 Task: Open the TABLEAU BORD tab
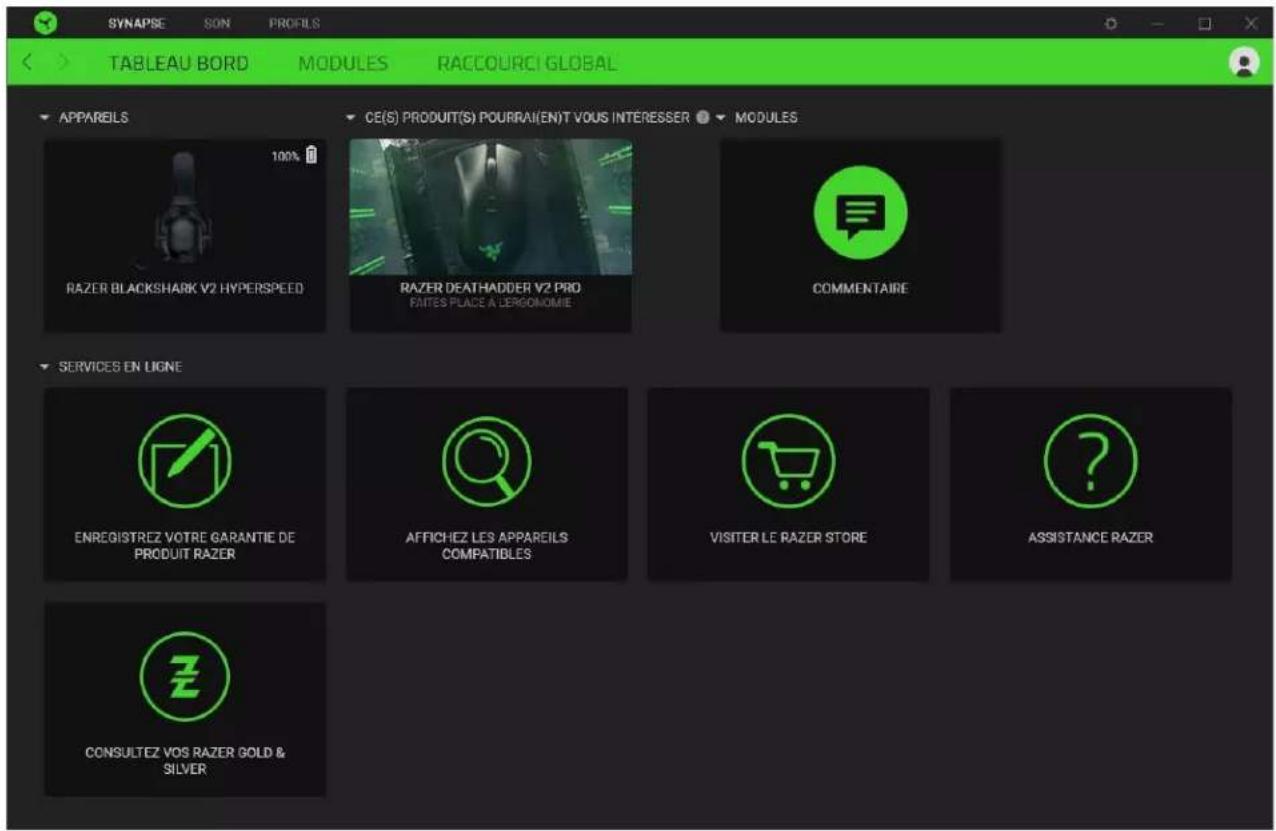pos(179,63)
